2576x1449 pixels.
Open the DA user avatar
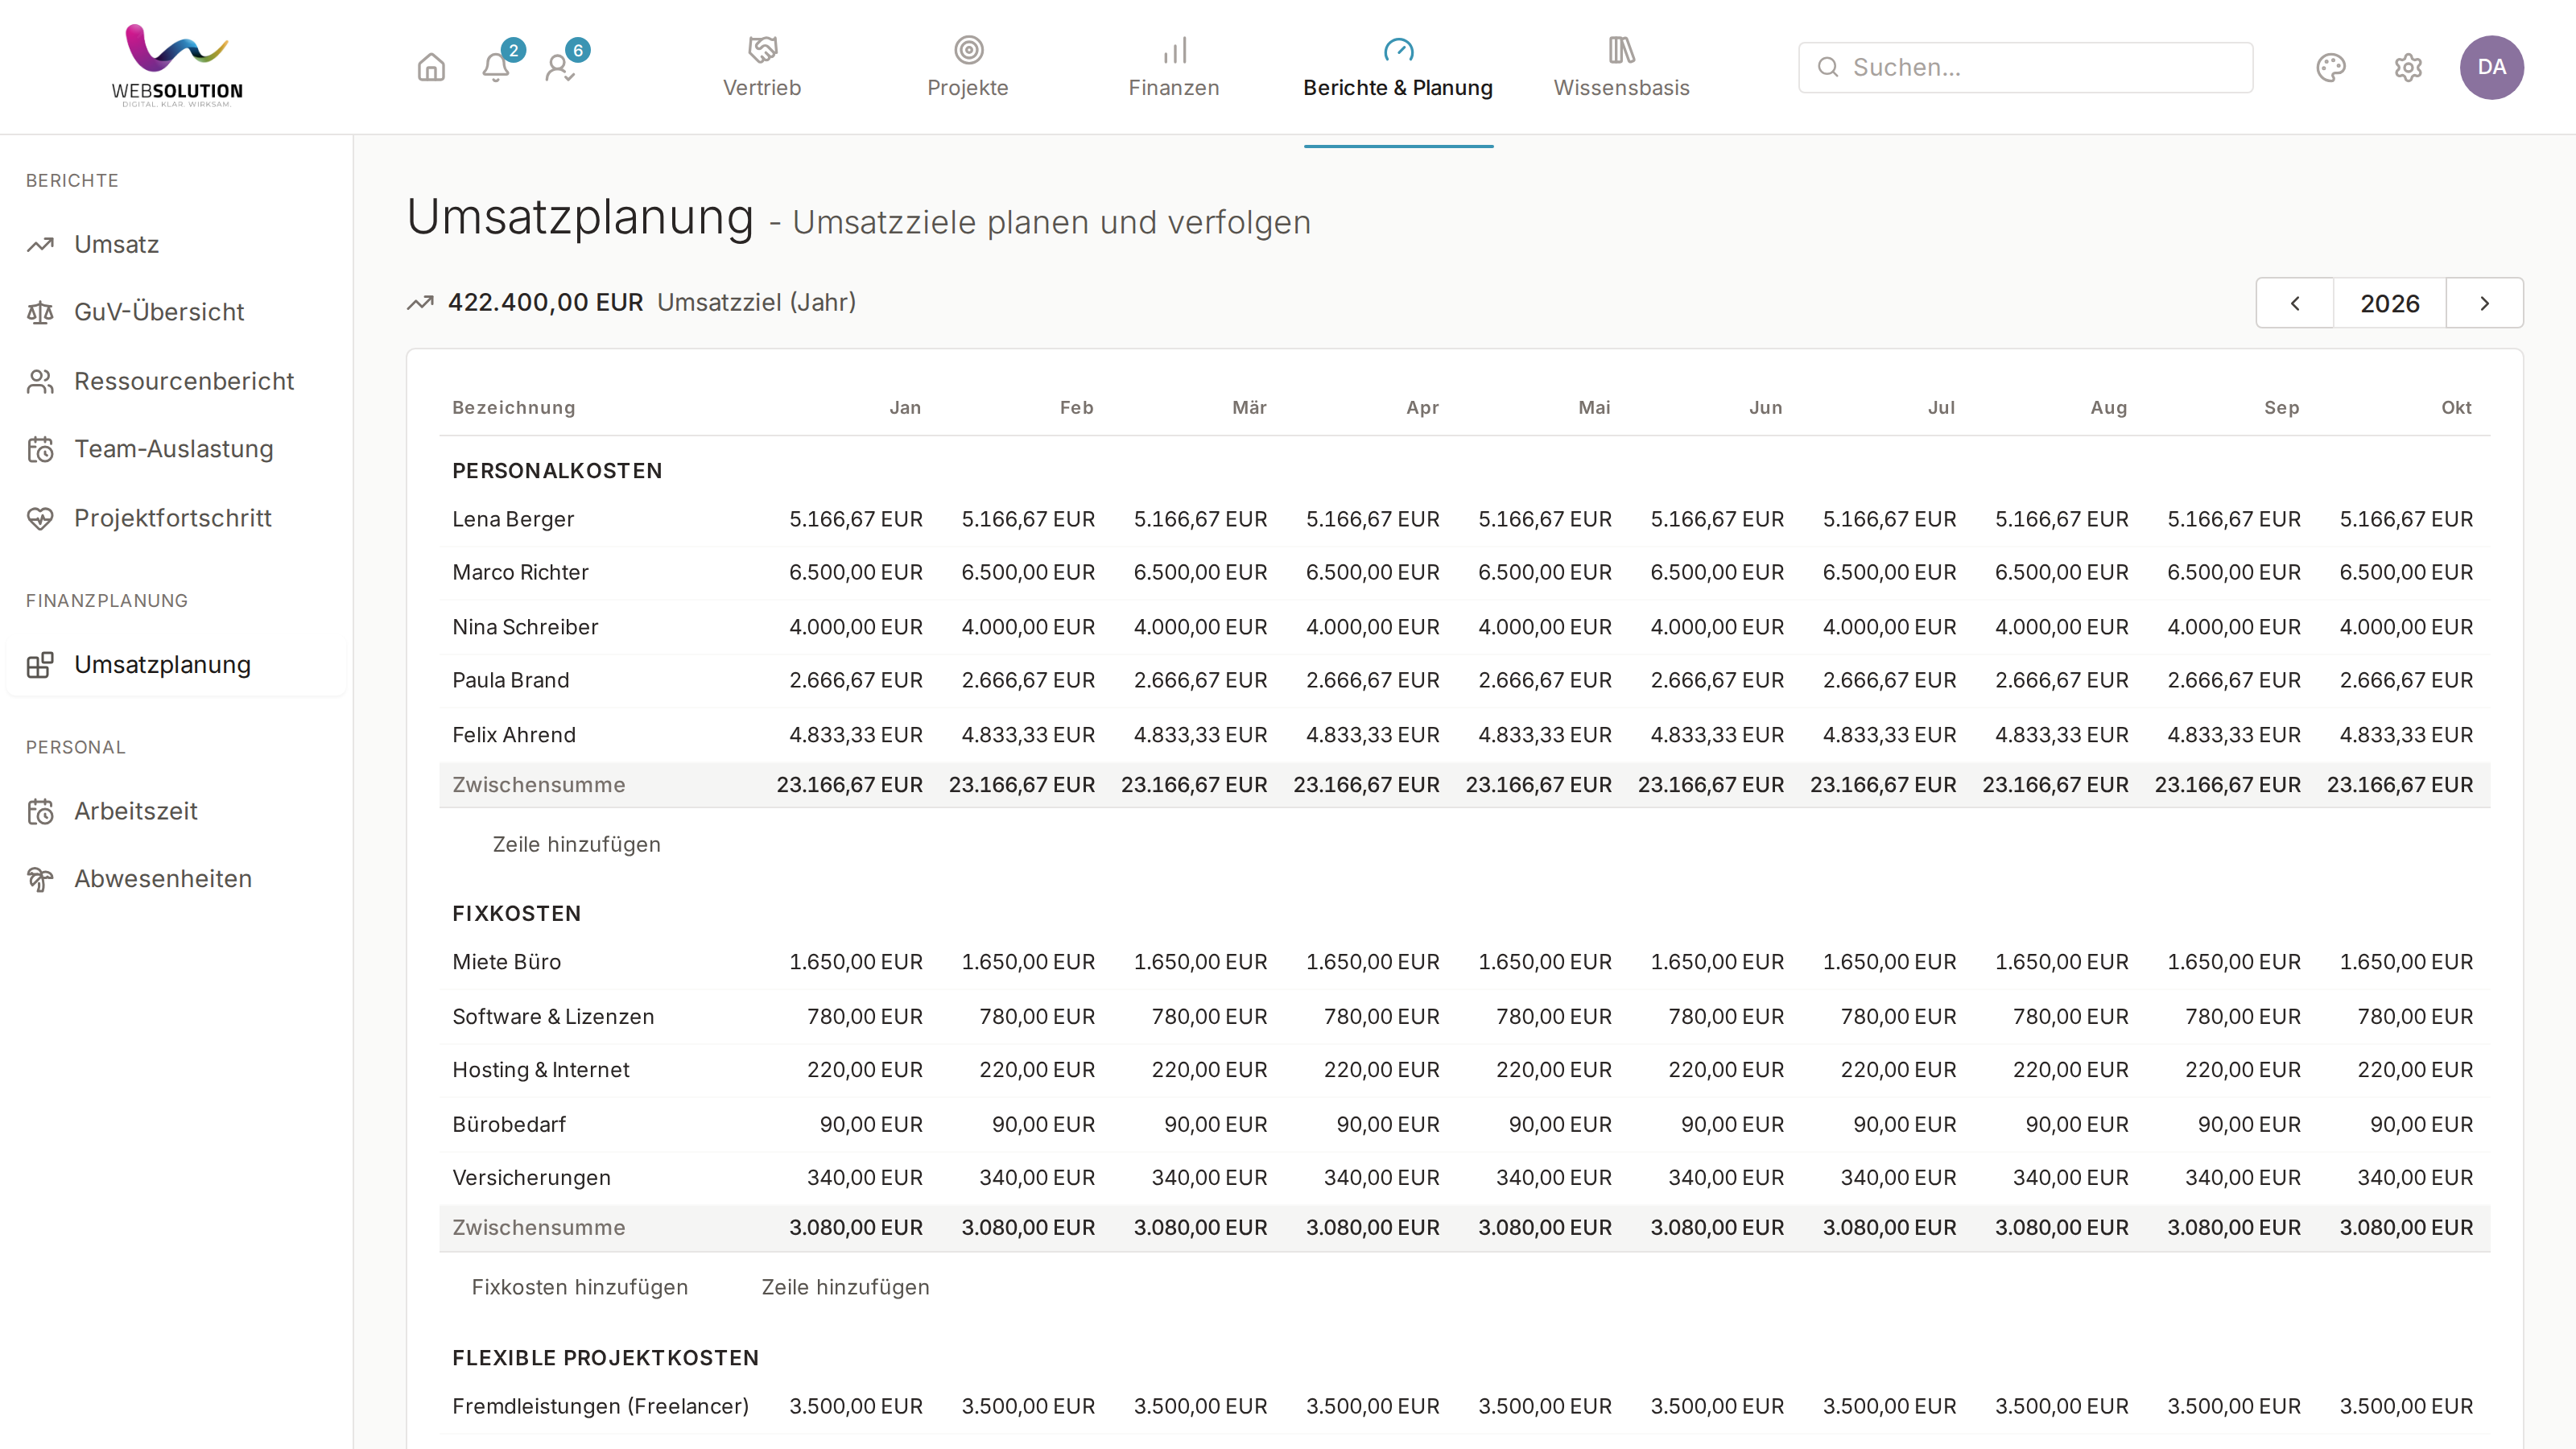tap(2491, 67)
